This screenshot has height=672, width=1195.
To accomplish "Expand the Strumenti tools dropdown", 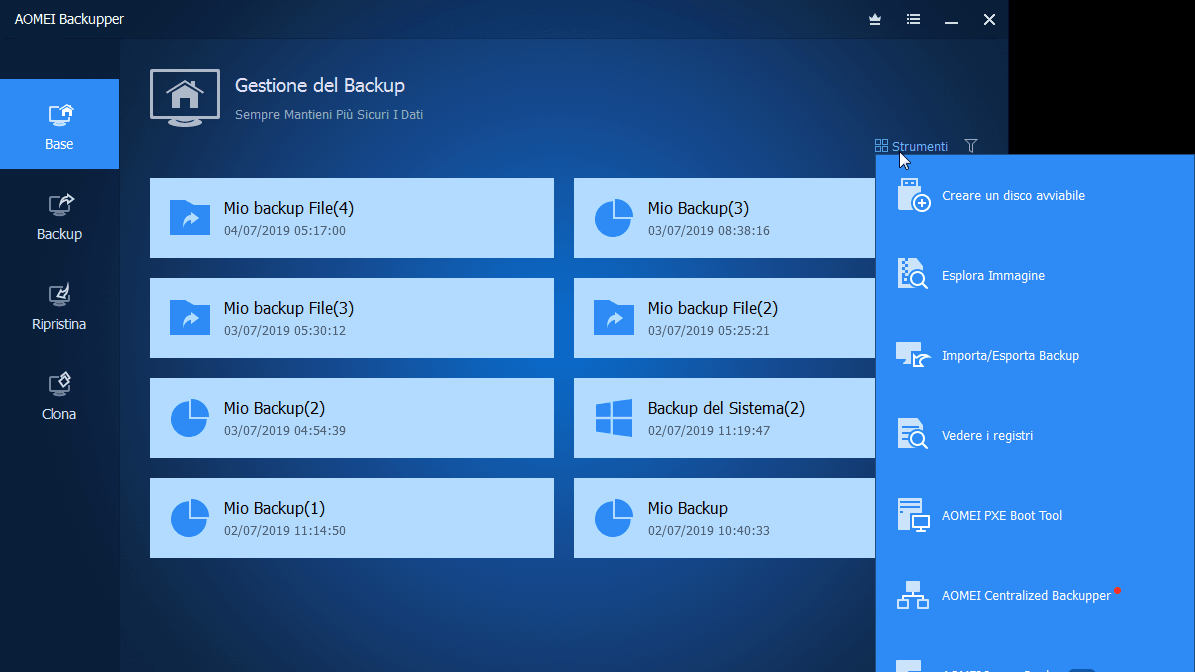I will pyautogui.click(x=911, y=146).
